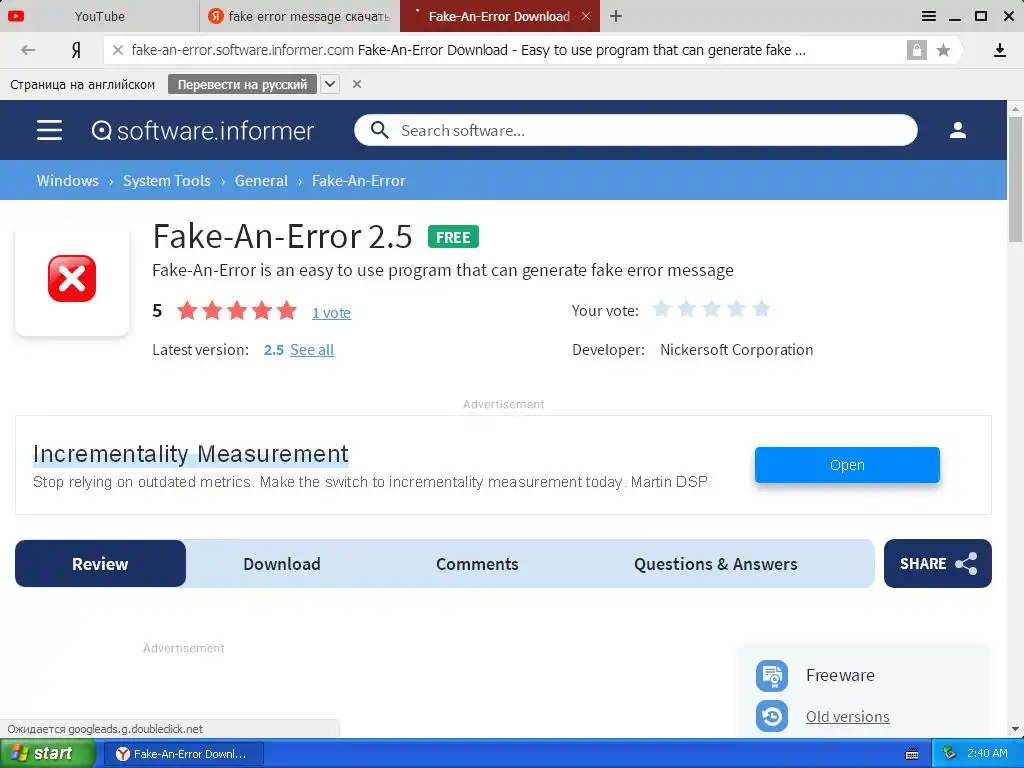This screenshot has height=768, width=1024.
Task: Rate two stars in Your vote
Action: (686, 309)
